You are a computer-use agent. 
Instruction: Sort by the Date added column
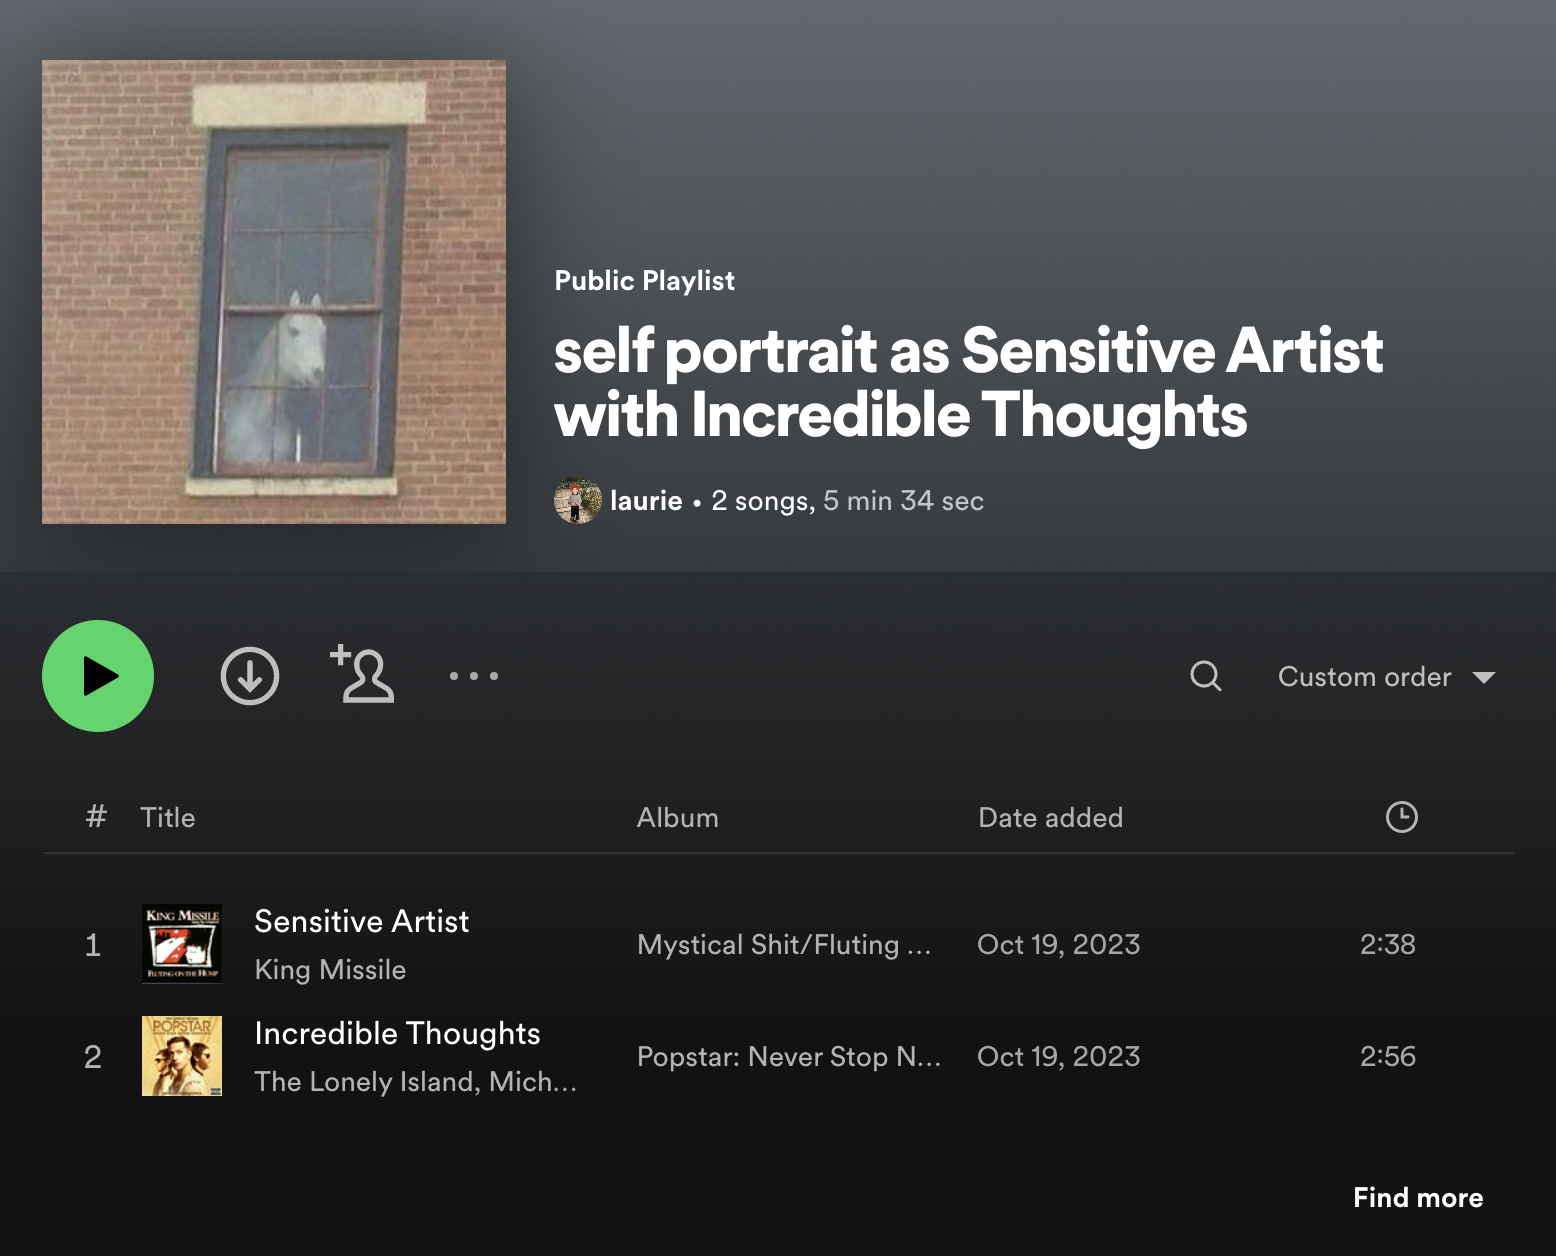tap(1050, 818)
